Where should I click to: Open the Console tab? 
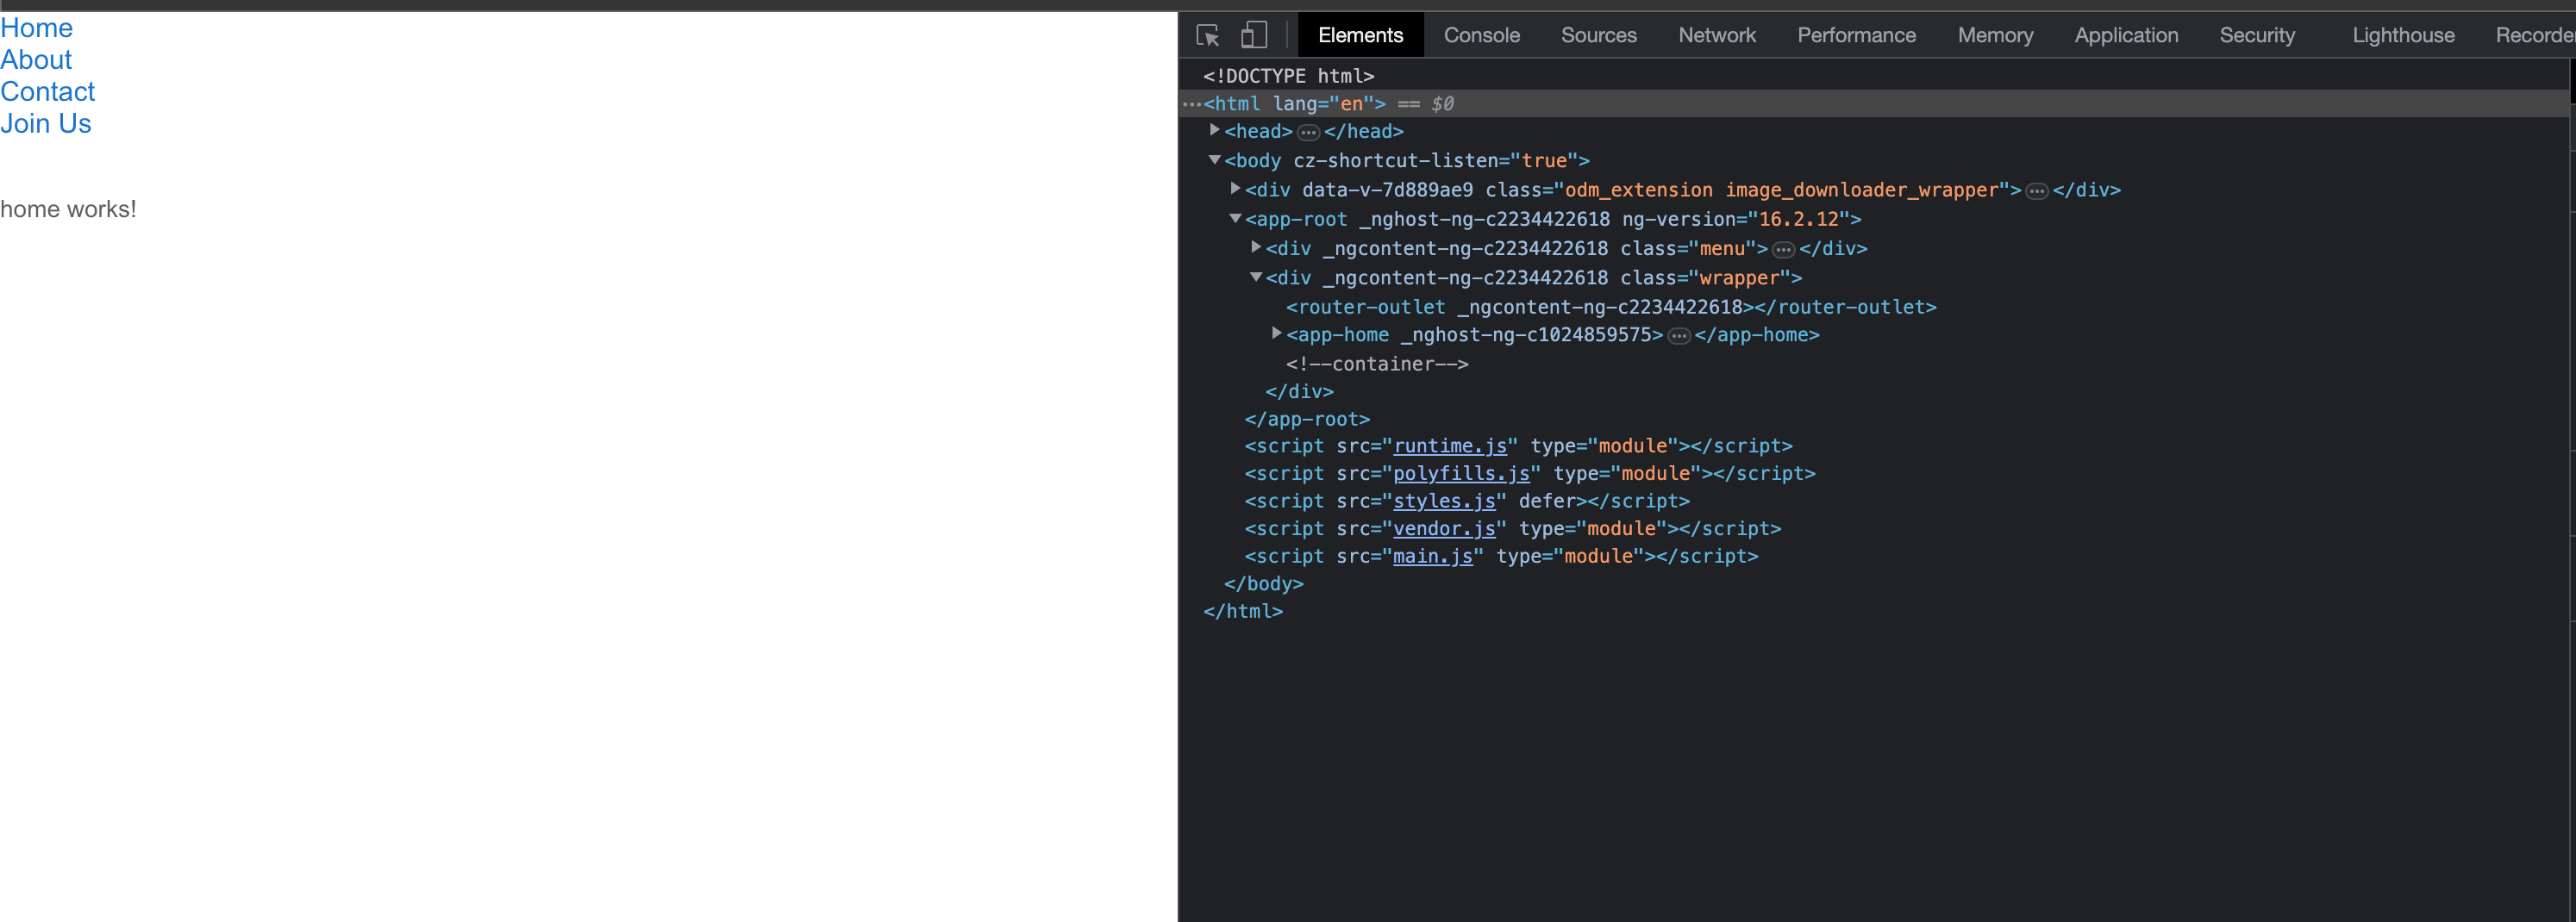(1481, 36)
